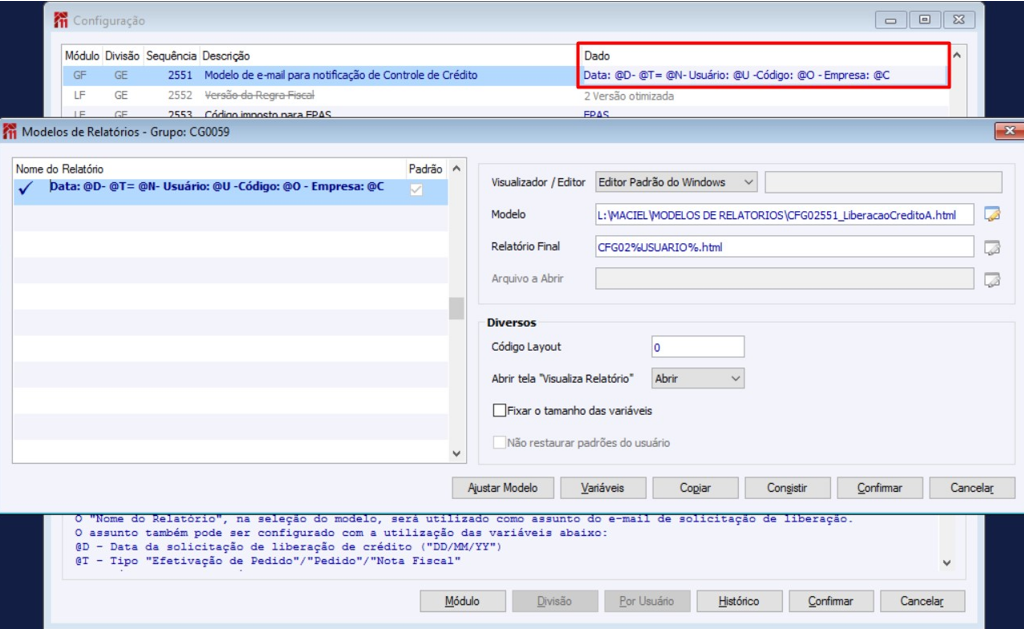
Task: Browse for Modelo file icon
Action: pos(992,214)
